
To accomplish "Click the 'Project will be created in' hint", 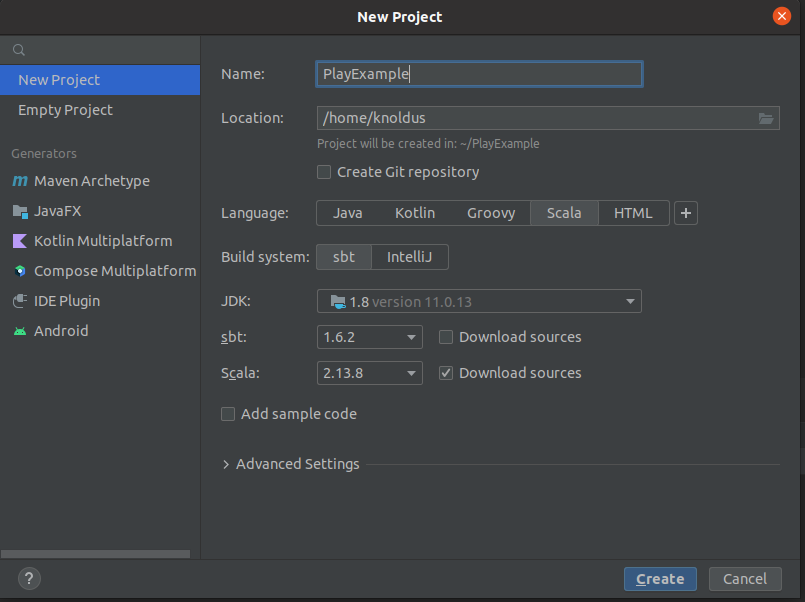I will click(428, 144).
